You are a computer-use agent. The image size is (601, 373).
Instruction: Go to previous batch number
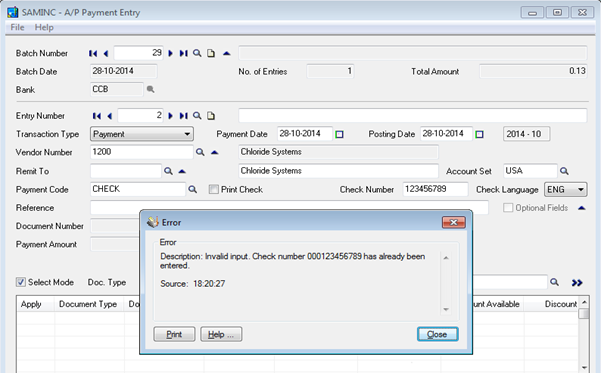pos(106,53)
